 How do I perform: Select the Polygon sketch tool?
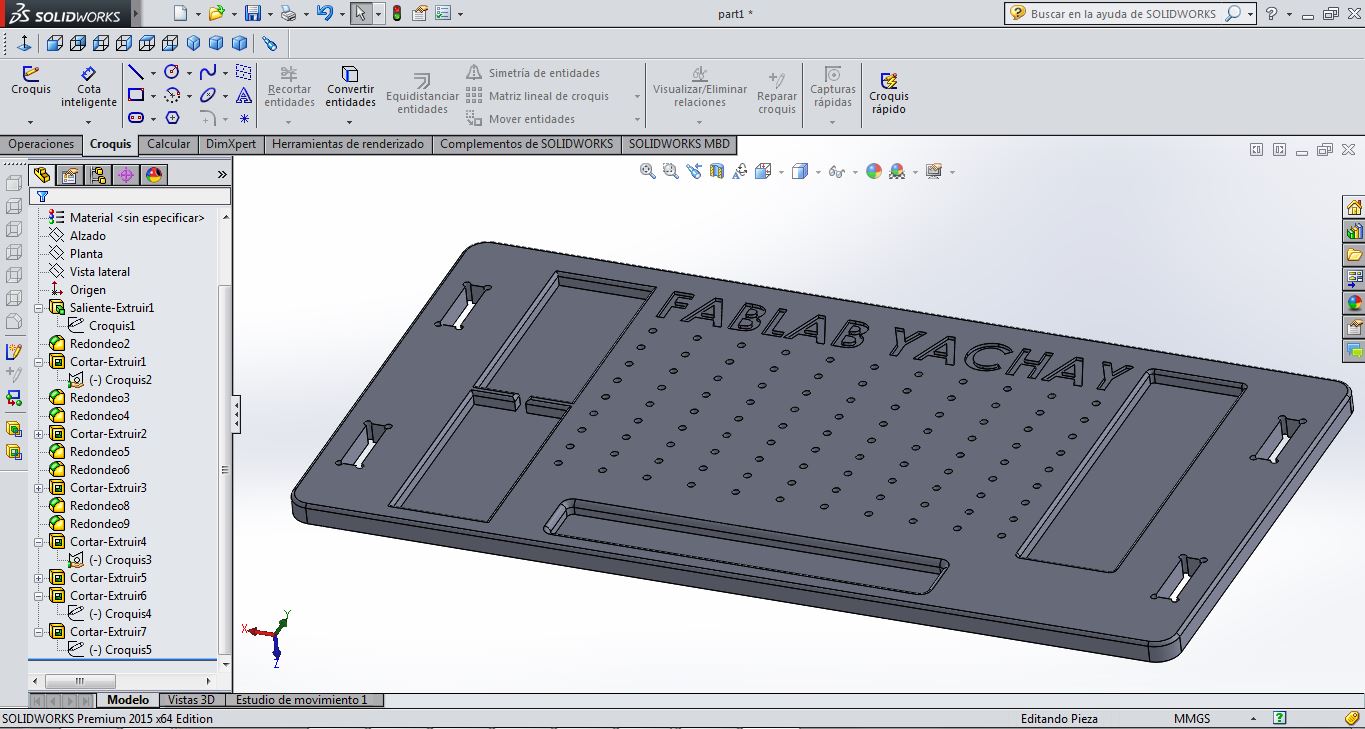[x=172, y=118]
